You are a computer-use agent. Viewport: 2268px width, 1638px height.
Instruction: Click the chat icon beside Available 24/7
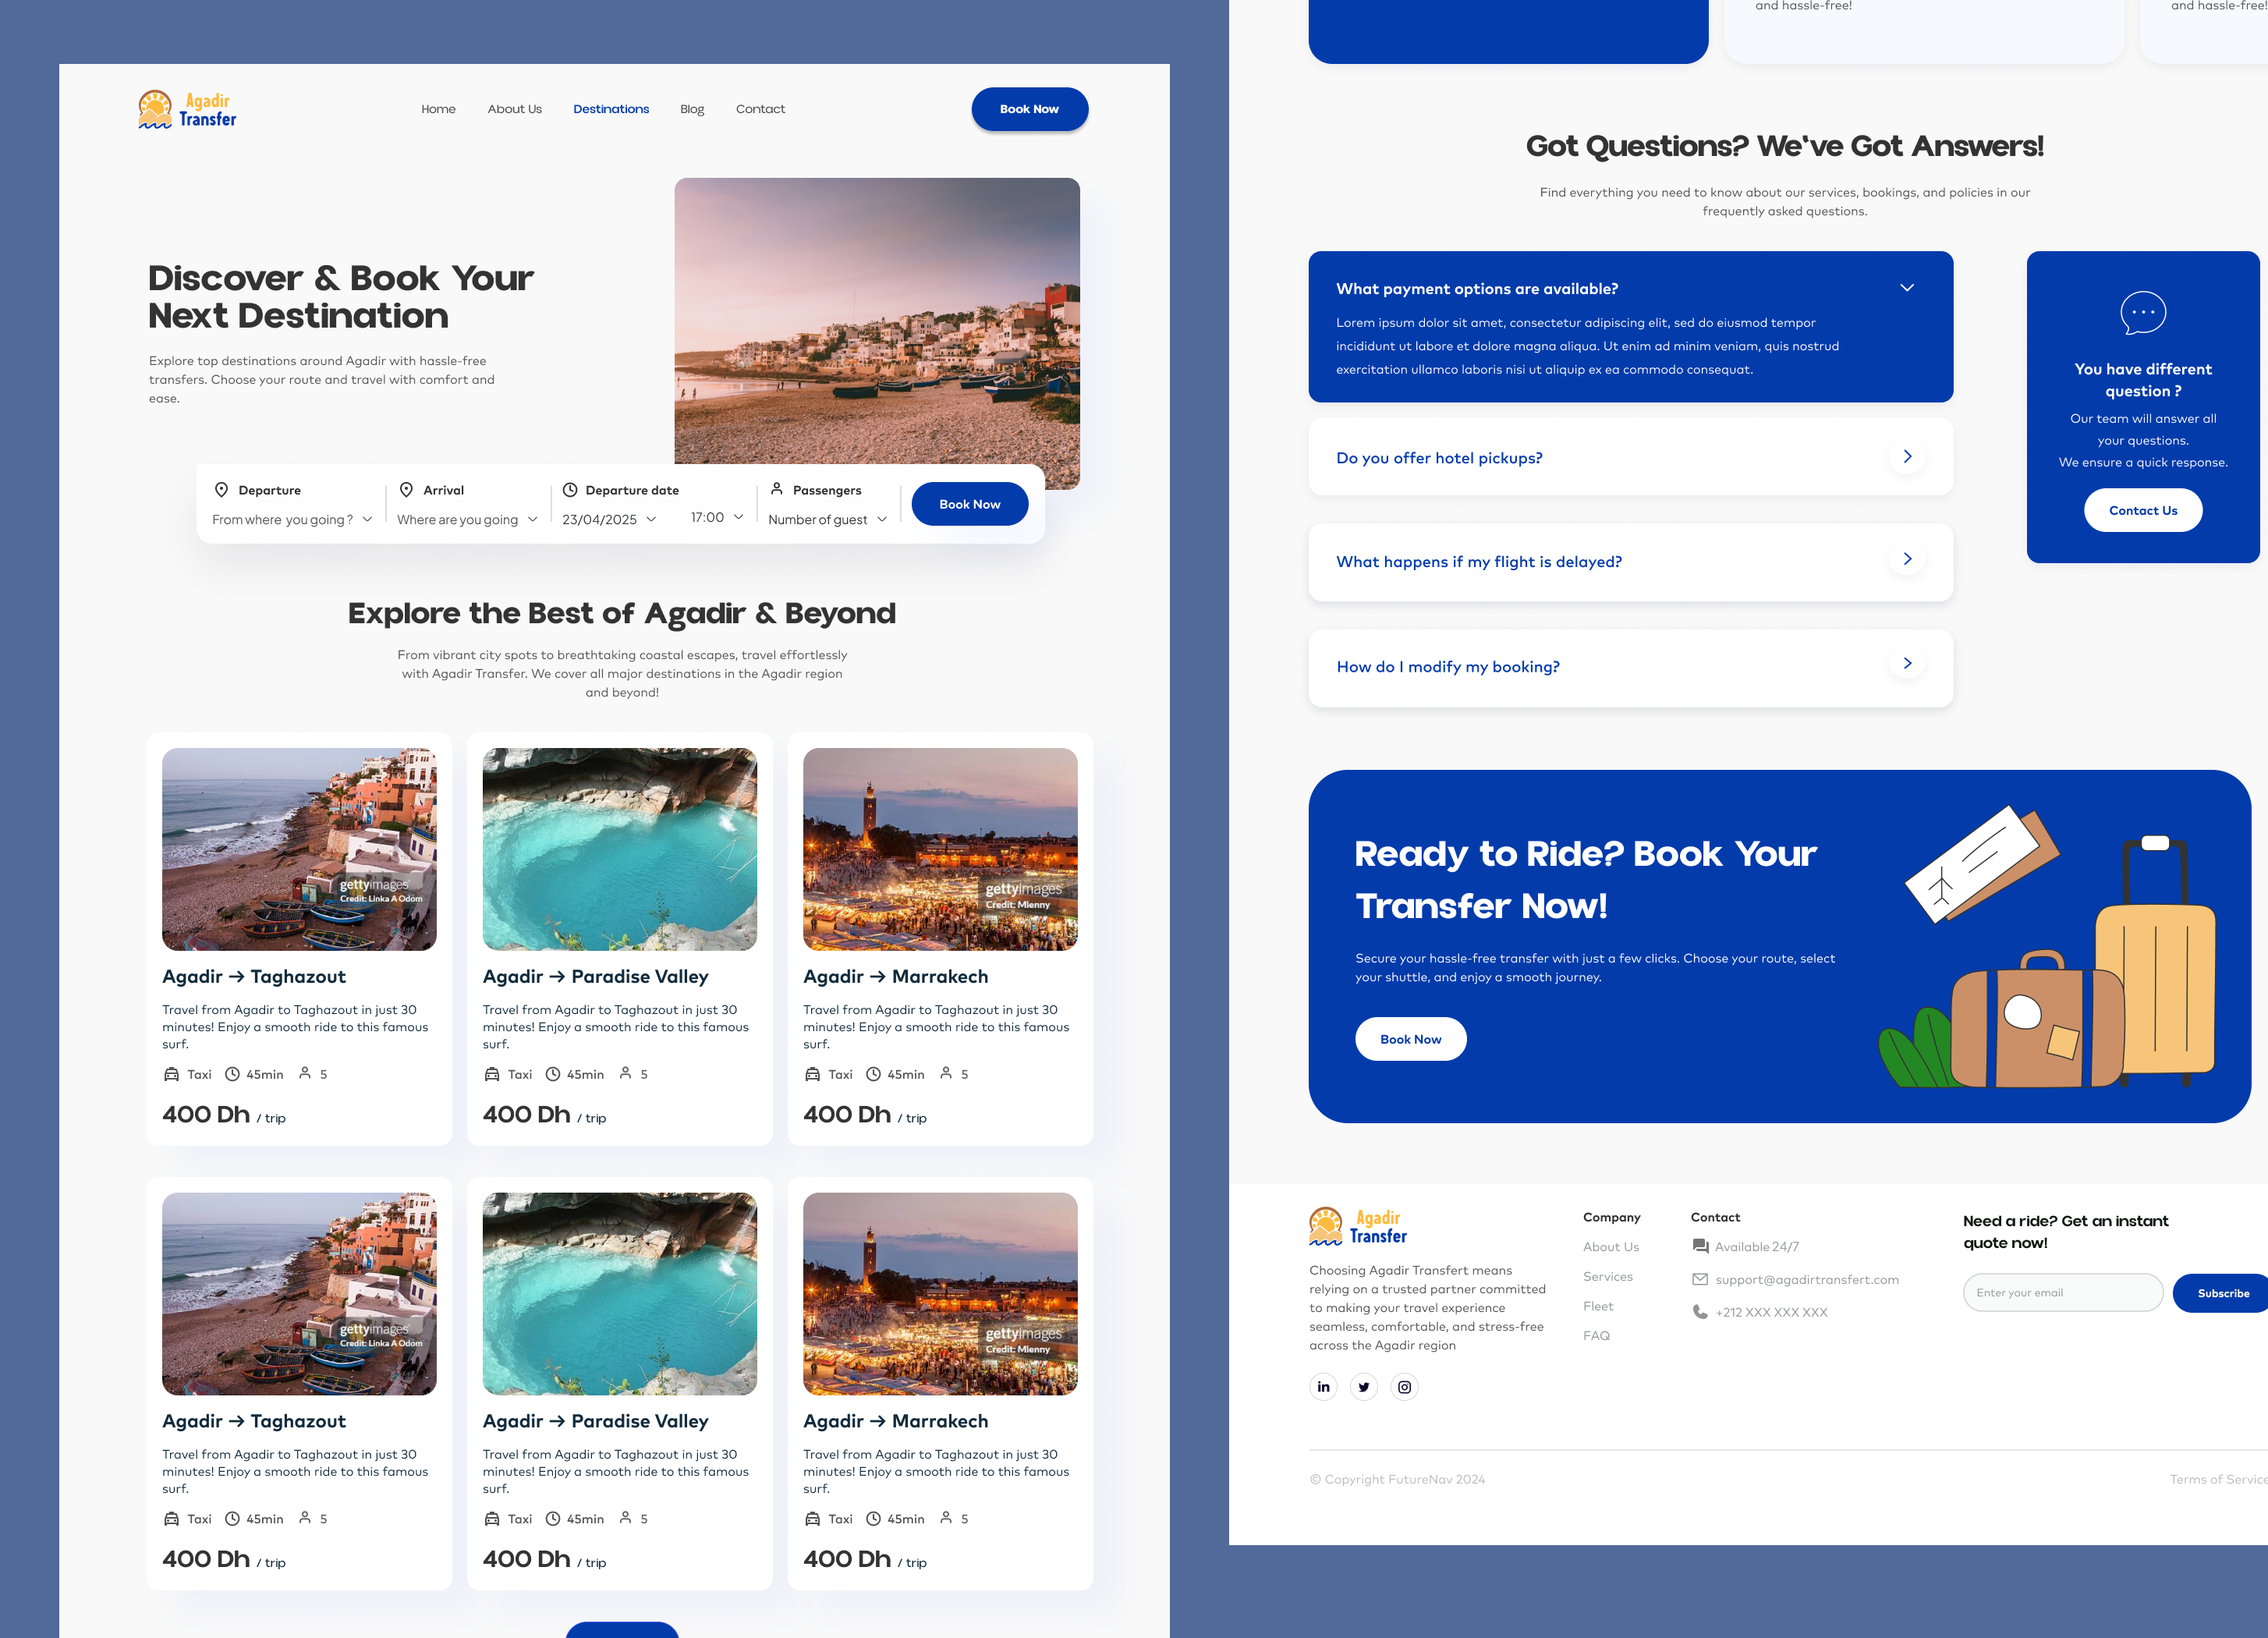tap(1700, 1246)
